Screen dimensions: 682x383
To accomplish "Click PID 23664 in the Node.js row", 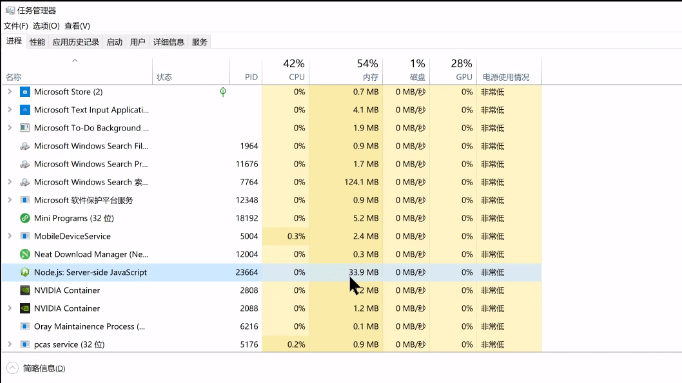I will (247, 272).
